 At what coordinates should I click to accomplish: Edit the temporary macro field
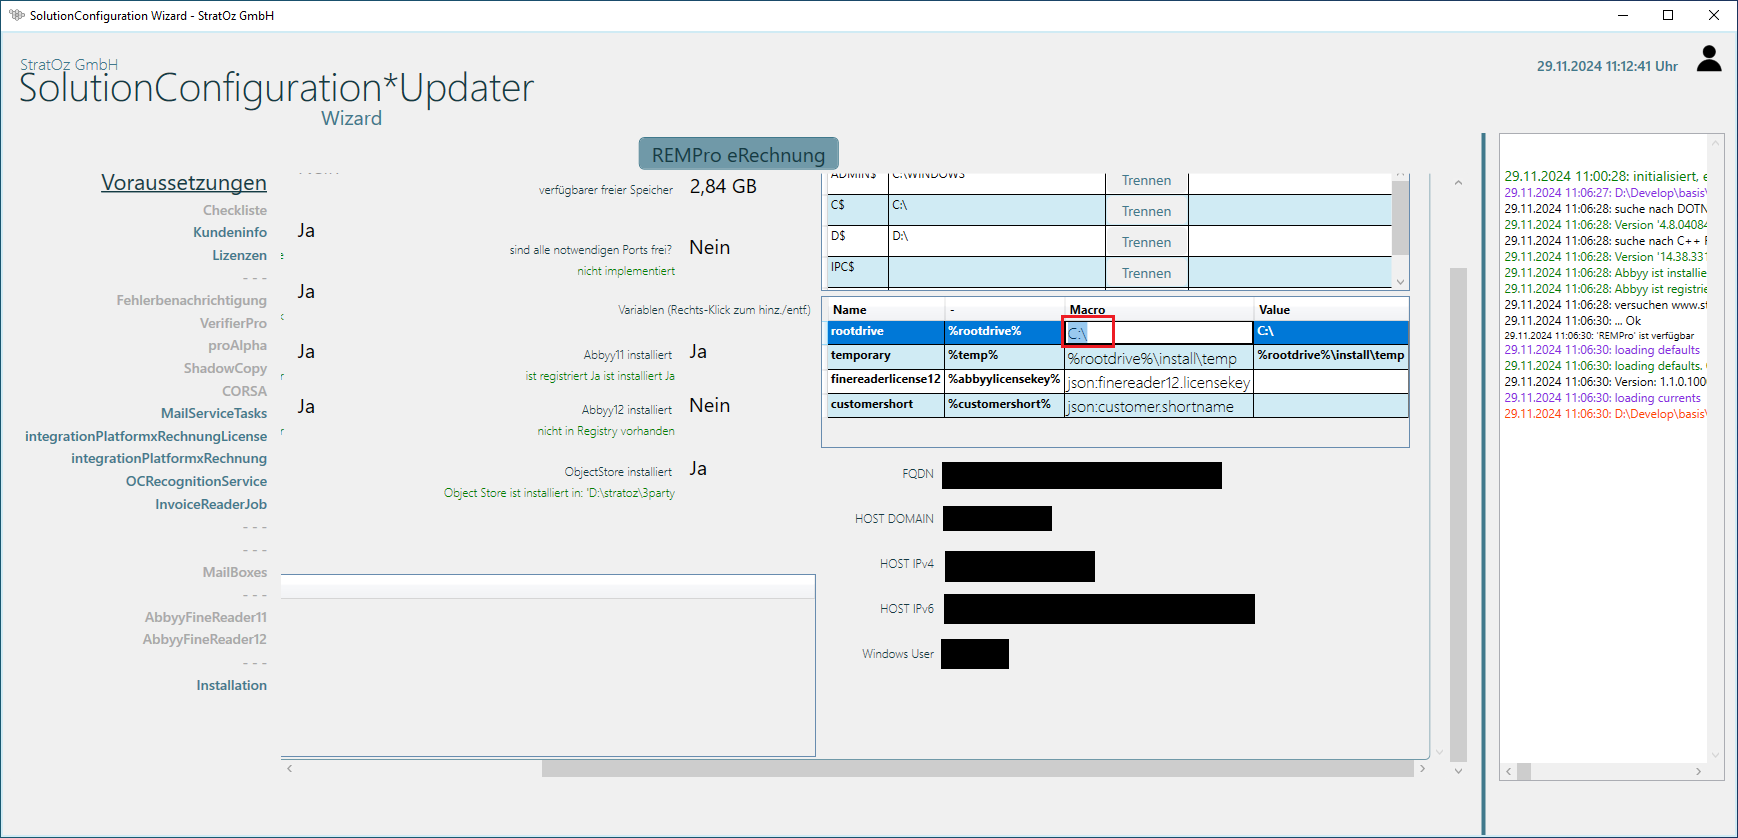(x=1157, y=358)
